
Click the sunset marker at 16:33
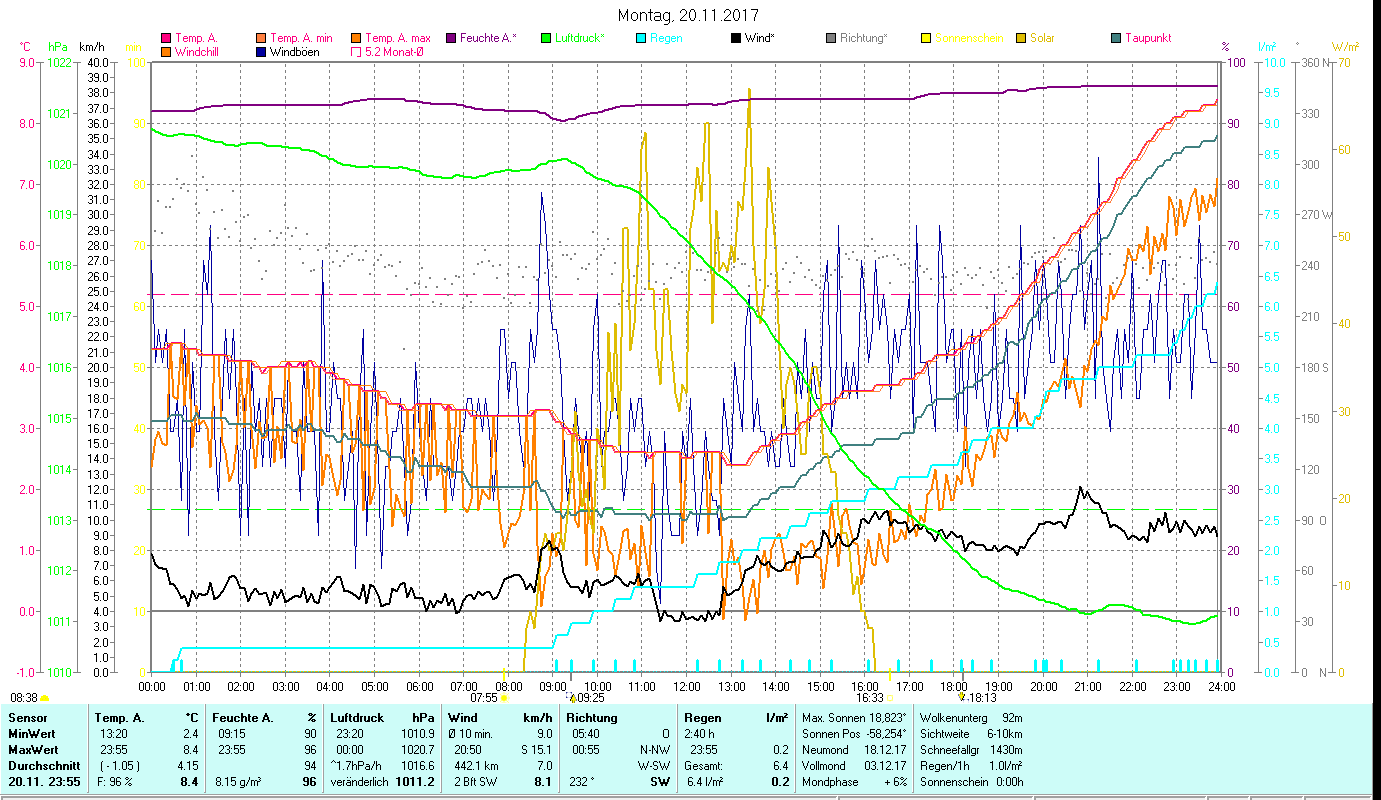pos(889,698)
